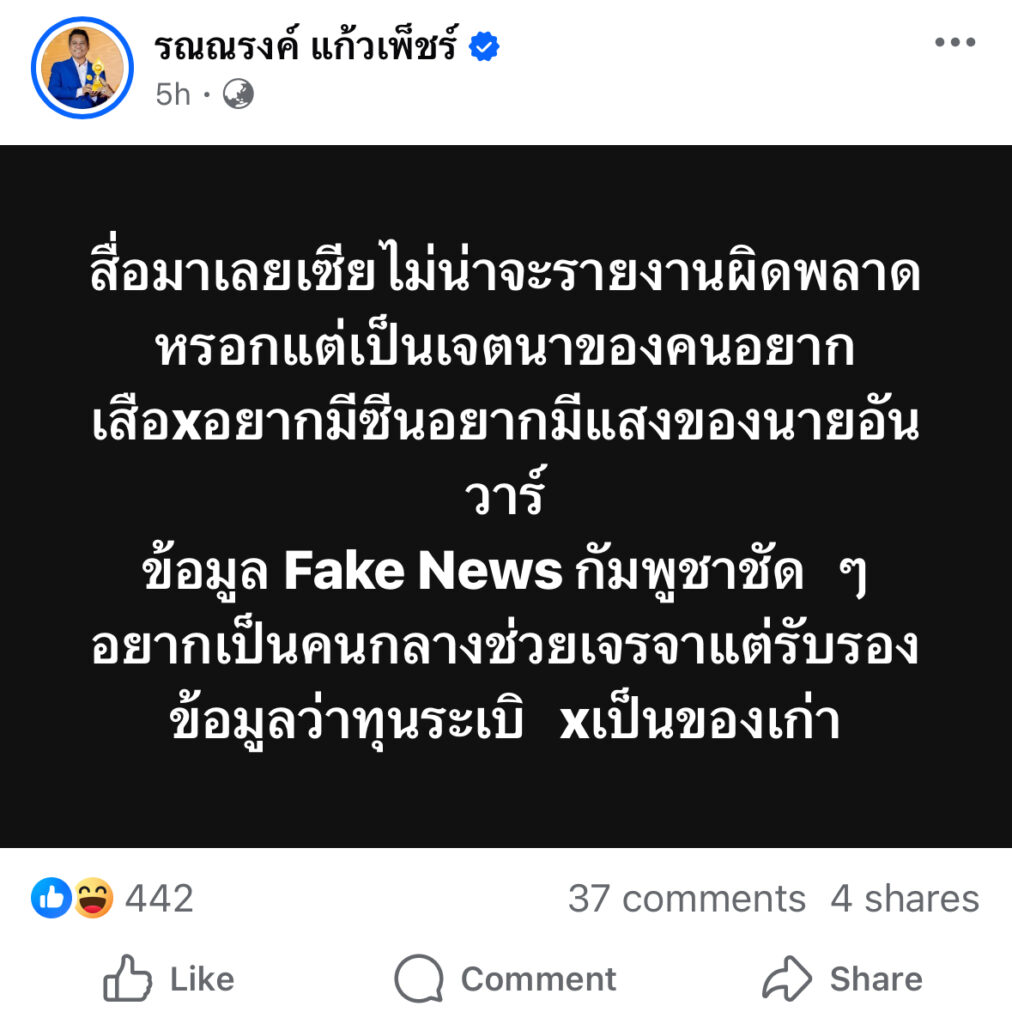Click the curved arrow Share icon

[x=786, y=979]
